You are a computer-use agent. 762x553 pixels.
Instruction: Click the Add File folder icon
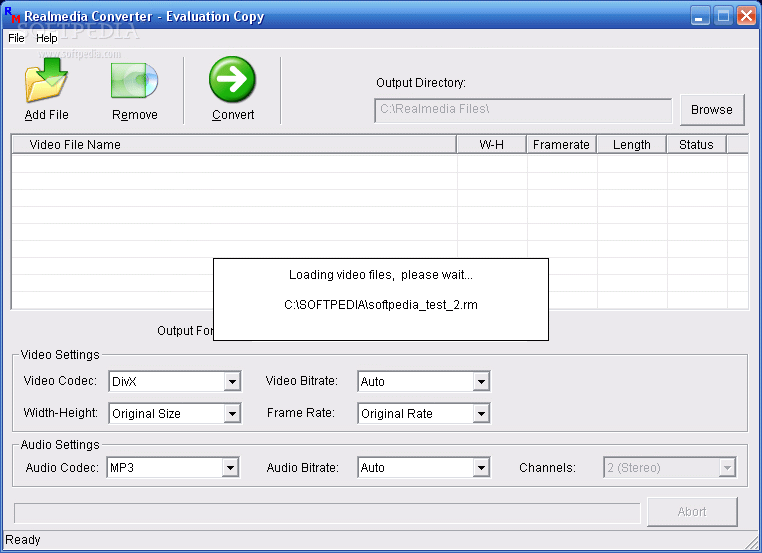(x=46, y=80)
